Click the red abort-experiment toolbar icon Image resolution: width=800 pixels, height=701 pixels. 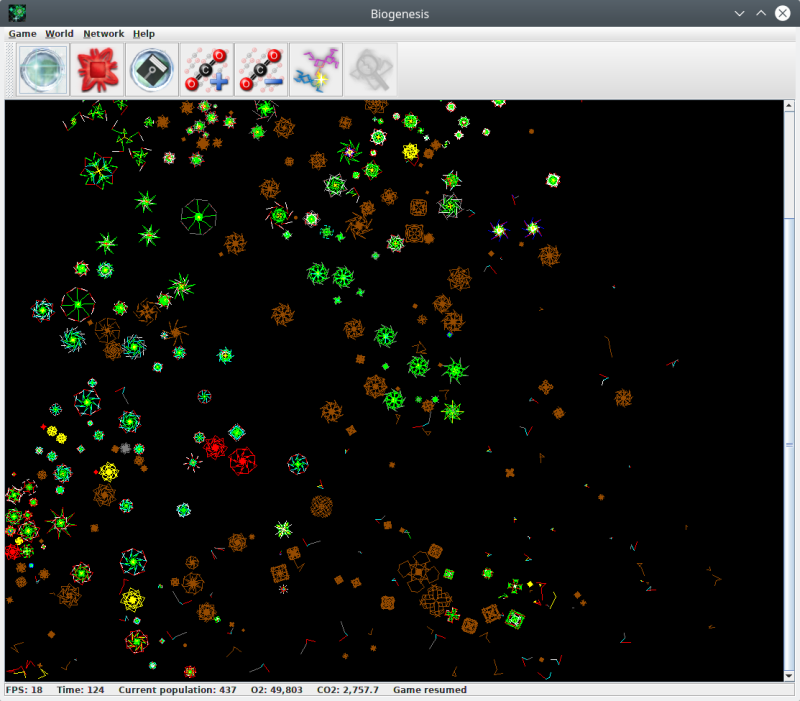[97, 68]
